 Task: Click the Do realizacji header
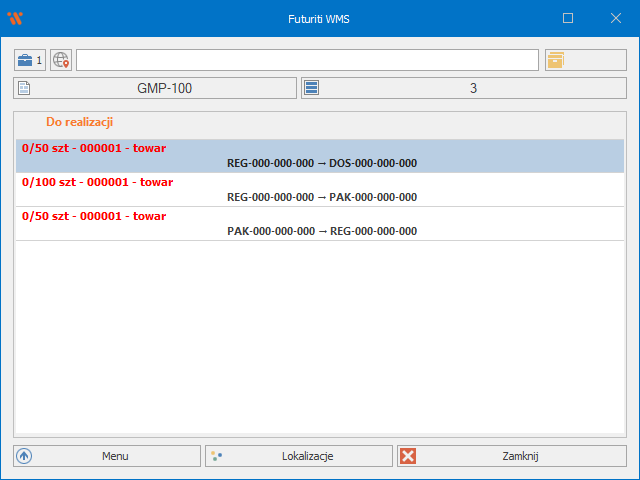click(x=80, y=122)
